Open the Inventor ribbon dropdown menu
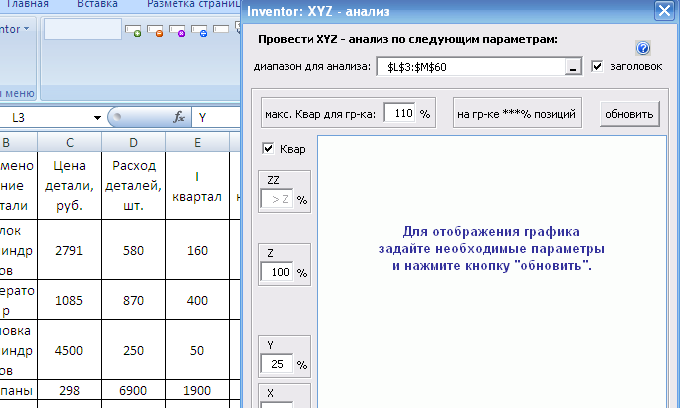This screenshot has height=408, width=680. click(15, 29)
